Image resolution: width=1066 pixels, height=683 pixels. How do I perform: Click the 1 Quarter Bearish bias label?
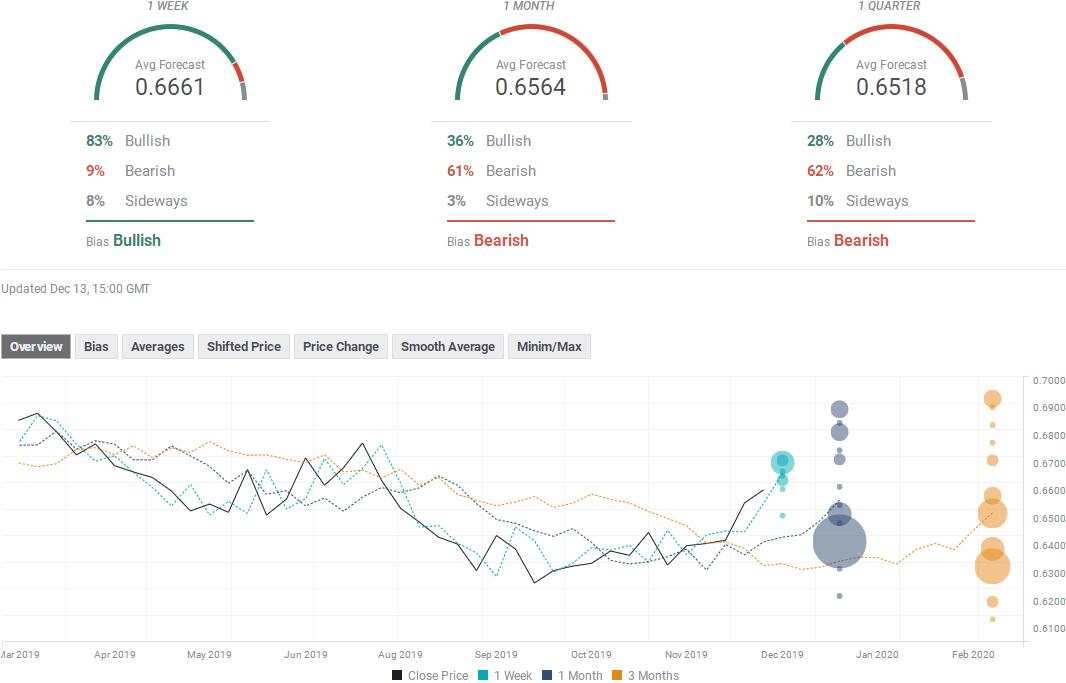click(x=861, y=241)
